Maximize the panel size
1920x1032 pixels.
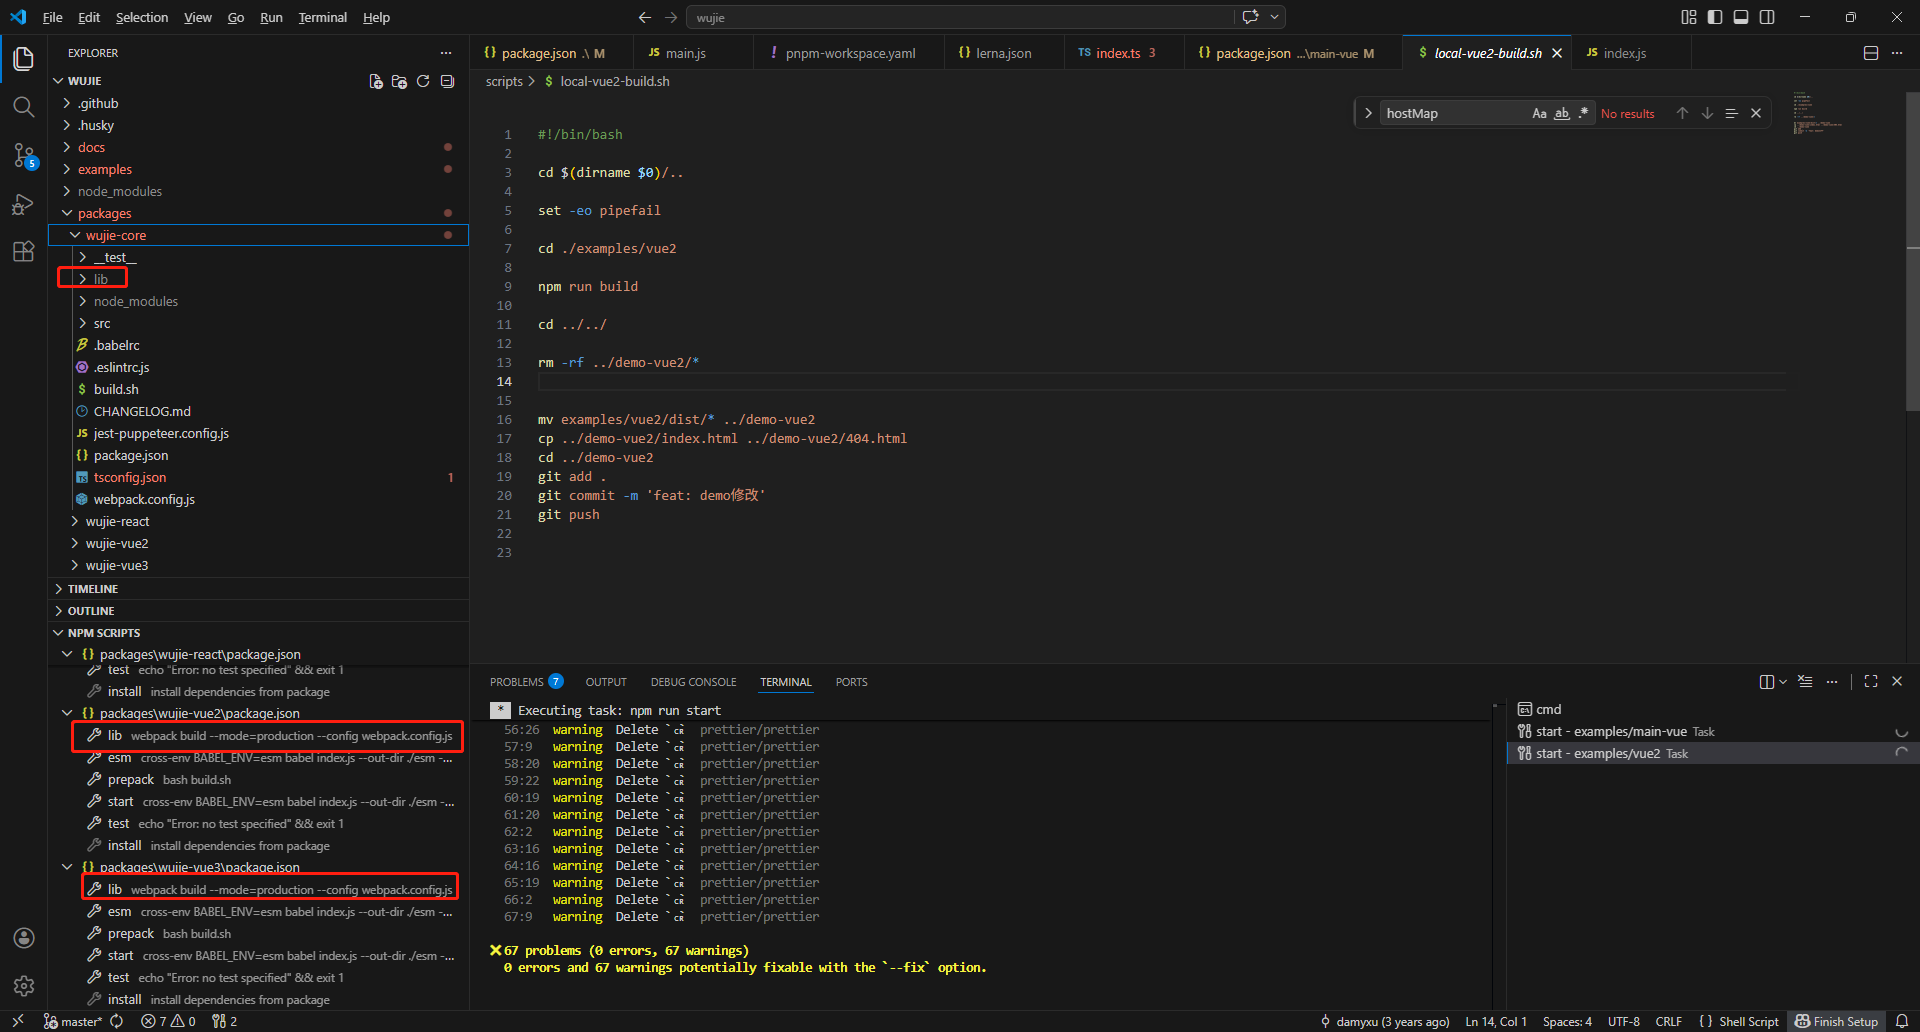point(1871,681)
